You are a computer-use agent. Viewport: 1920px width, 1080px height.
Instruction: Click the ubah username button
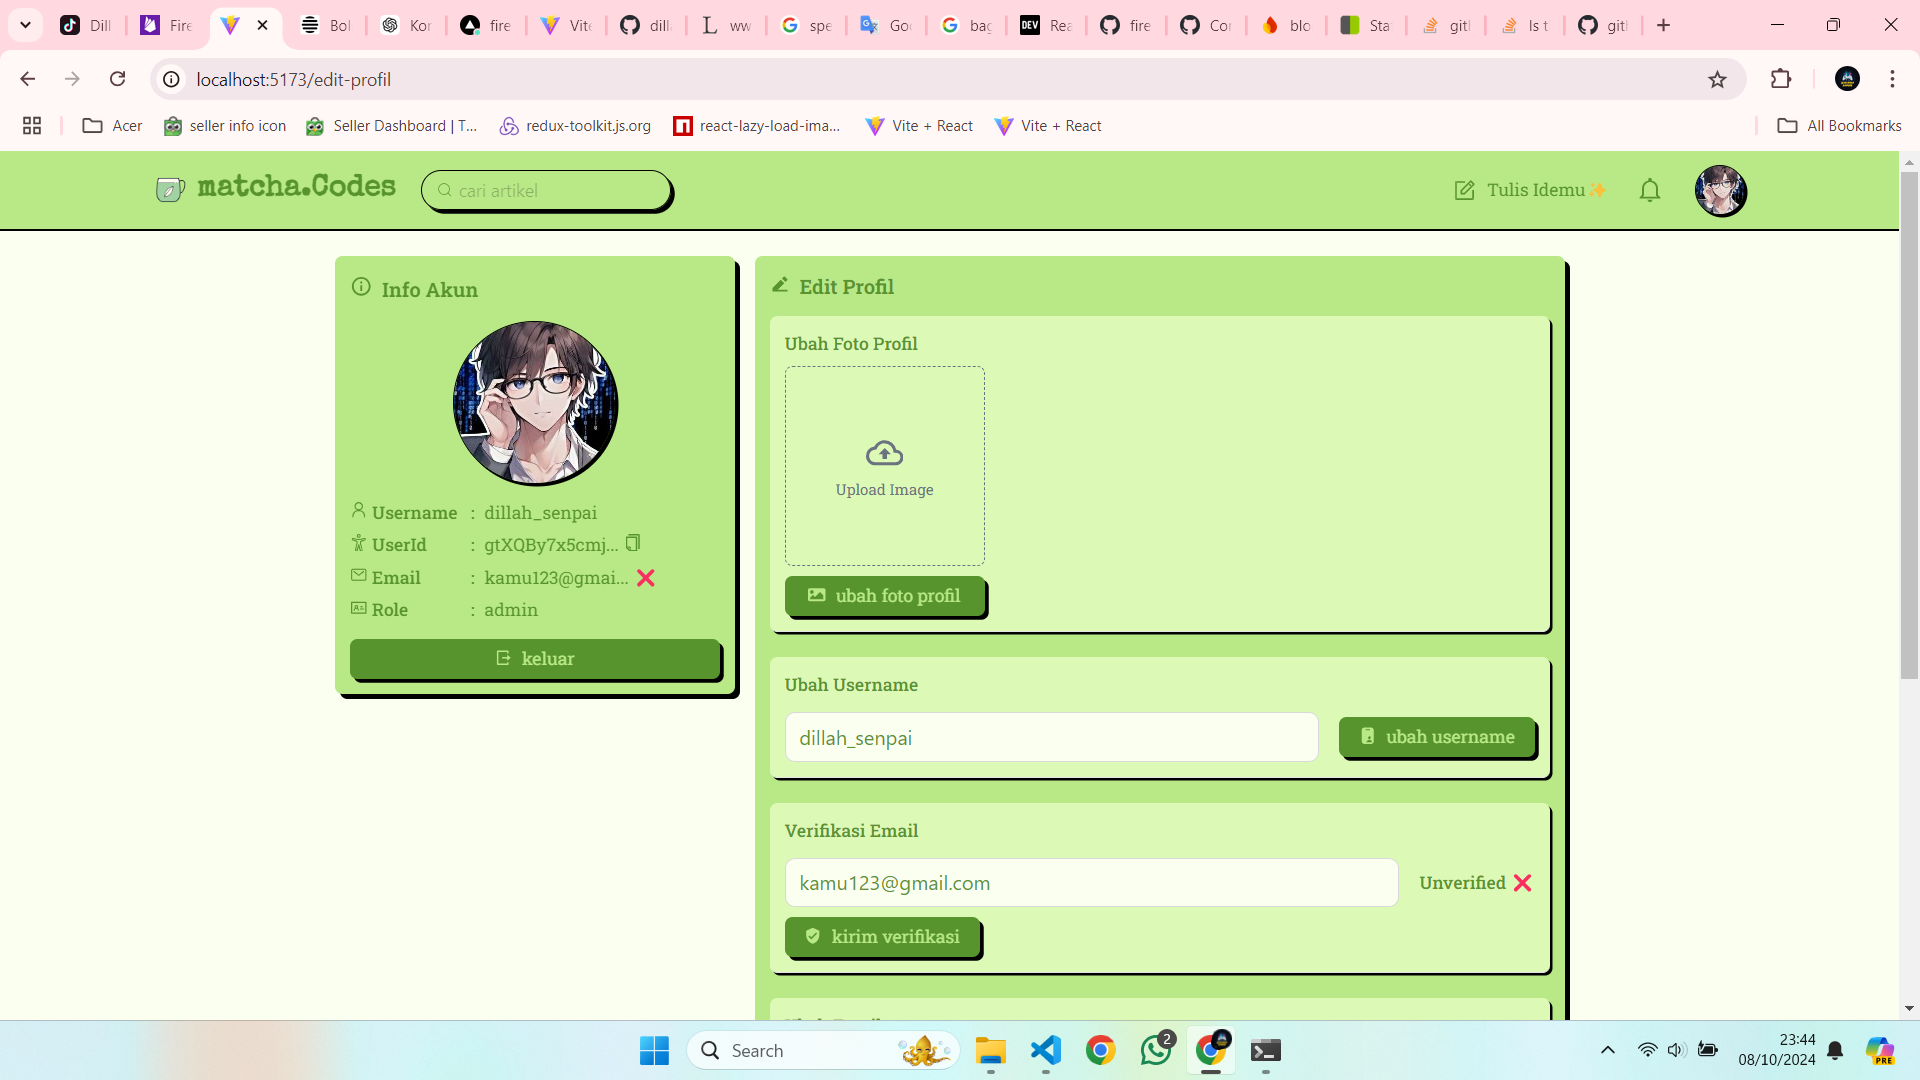pos(1436,736)
